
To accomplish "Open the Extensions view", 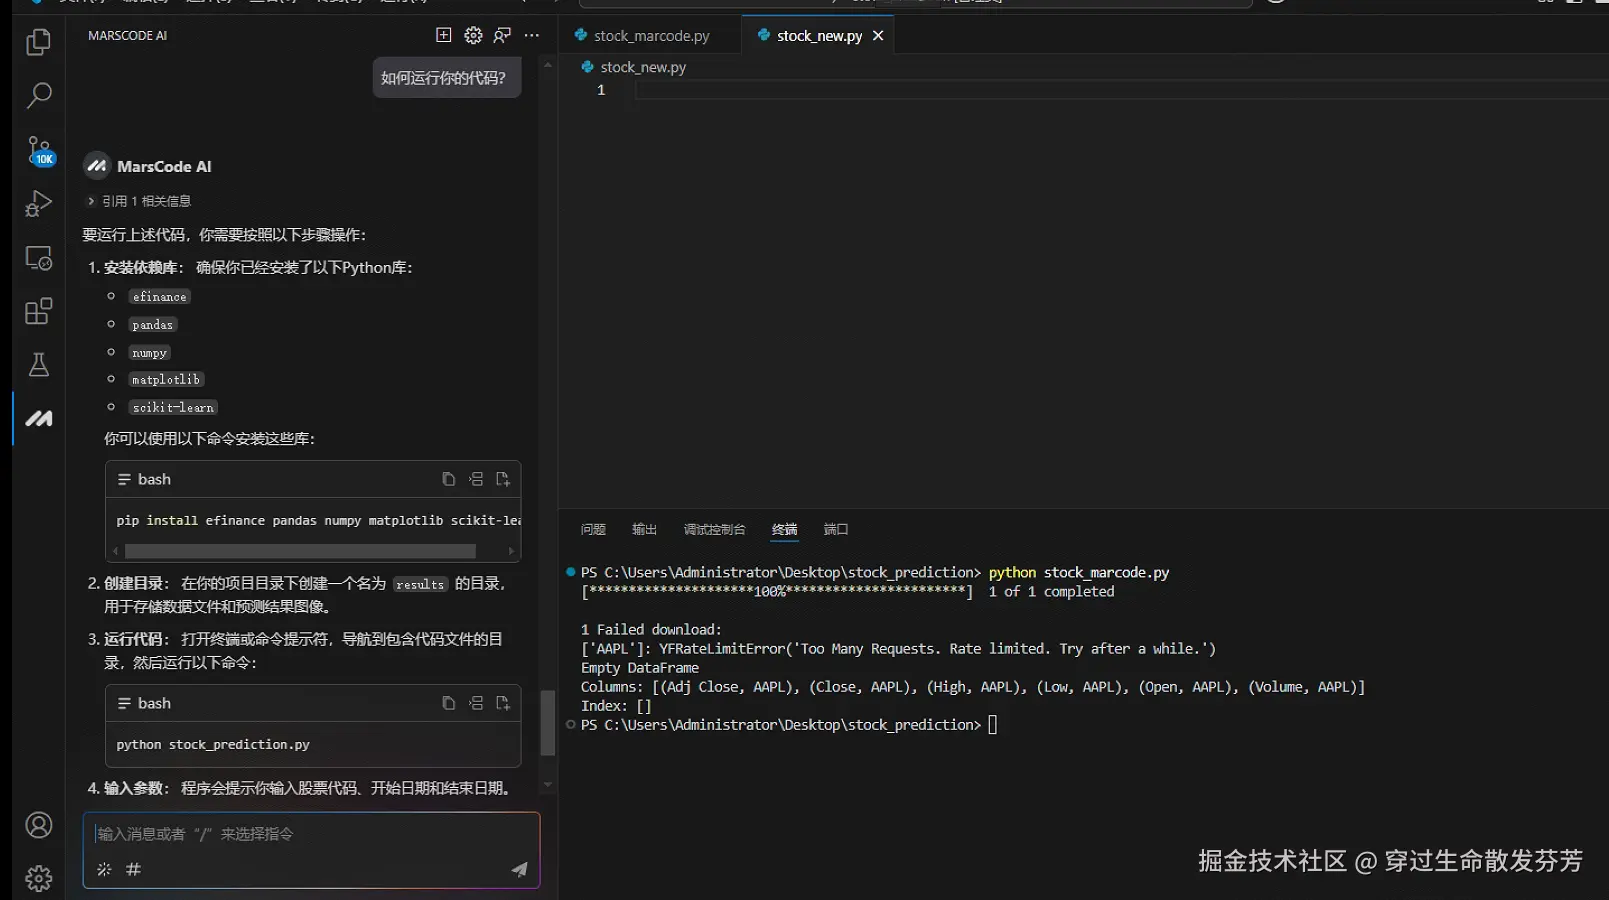I will 38,311.
